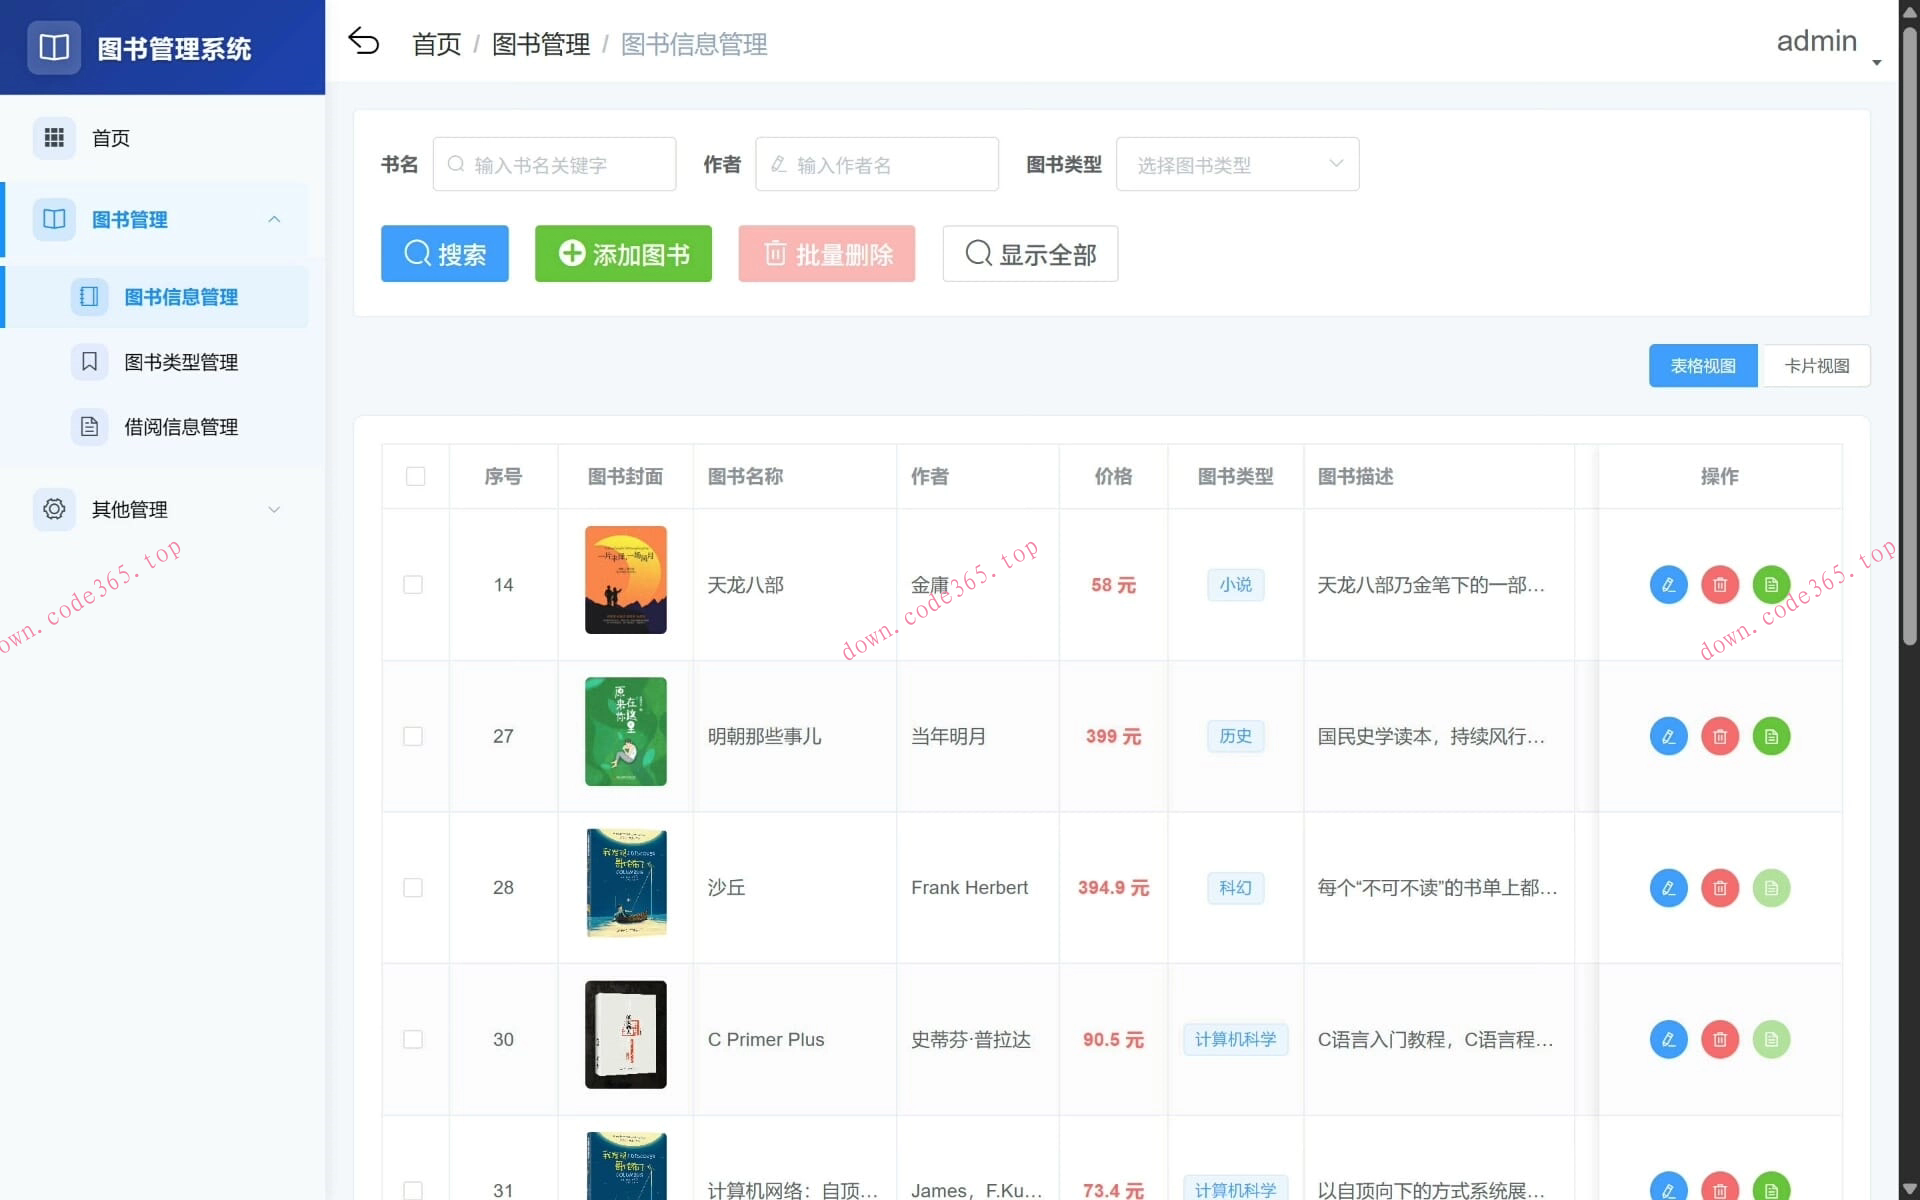Check the select-all checkbox in table header

click(x=415, y=476)
